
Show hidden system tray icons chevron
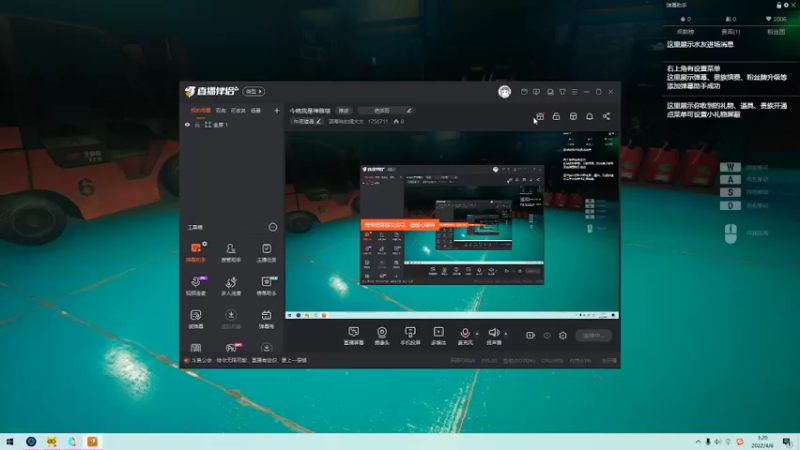[x=697, y=441]
